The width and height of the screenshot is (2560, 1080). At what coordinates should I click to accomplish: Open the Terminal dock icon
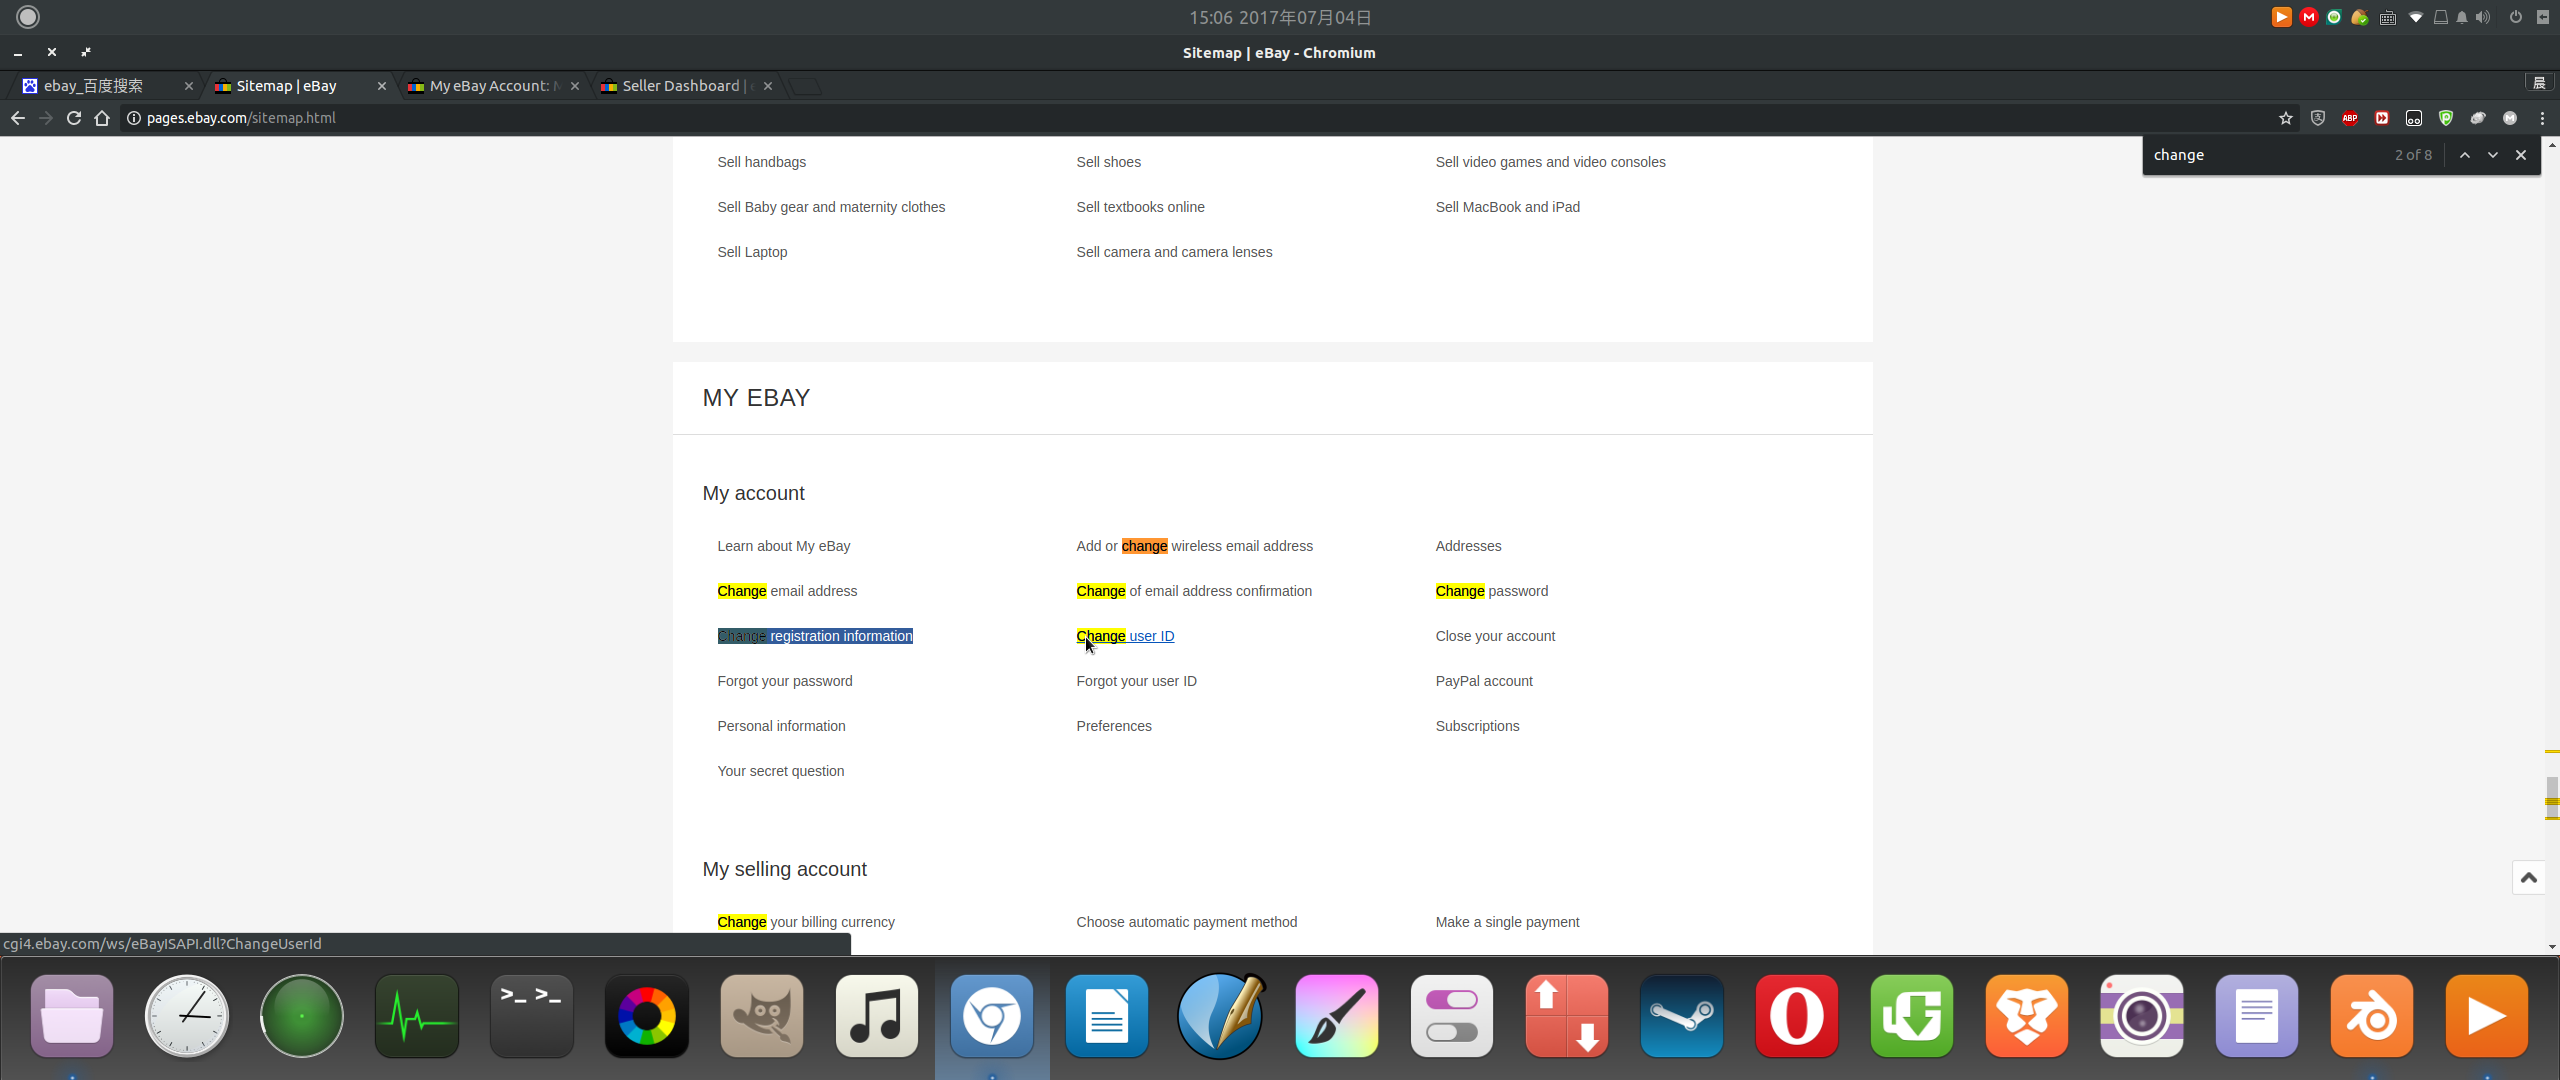pyautogui.click(x=532, y=1016)
